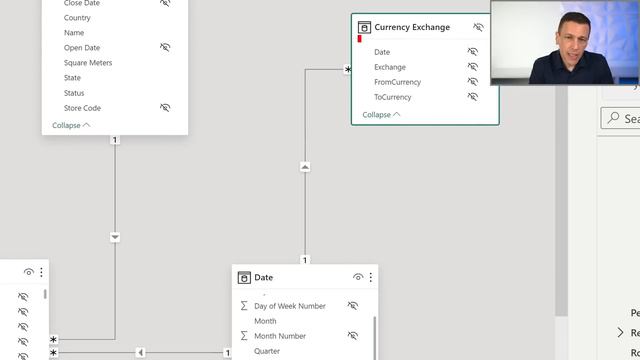Select the Exchange field in Currency Exchange
Viewport: 640px width, 360px height.
(x=390, y=67)
